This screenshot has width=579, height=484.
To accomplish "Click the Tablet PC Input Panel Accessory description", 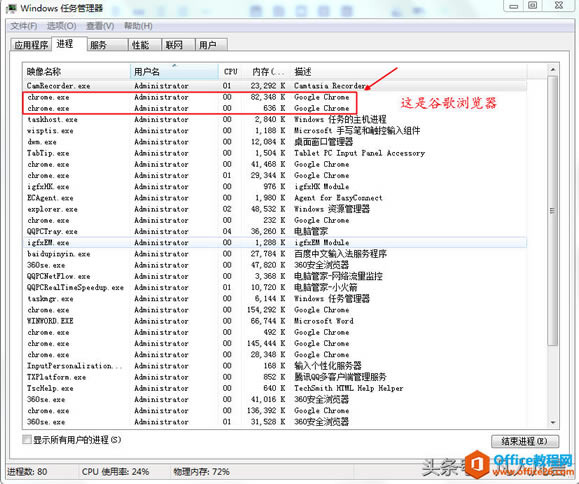I will point(359,153).
